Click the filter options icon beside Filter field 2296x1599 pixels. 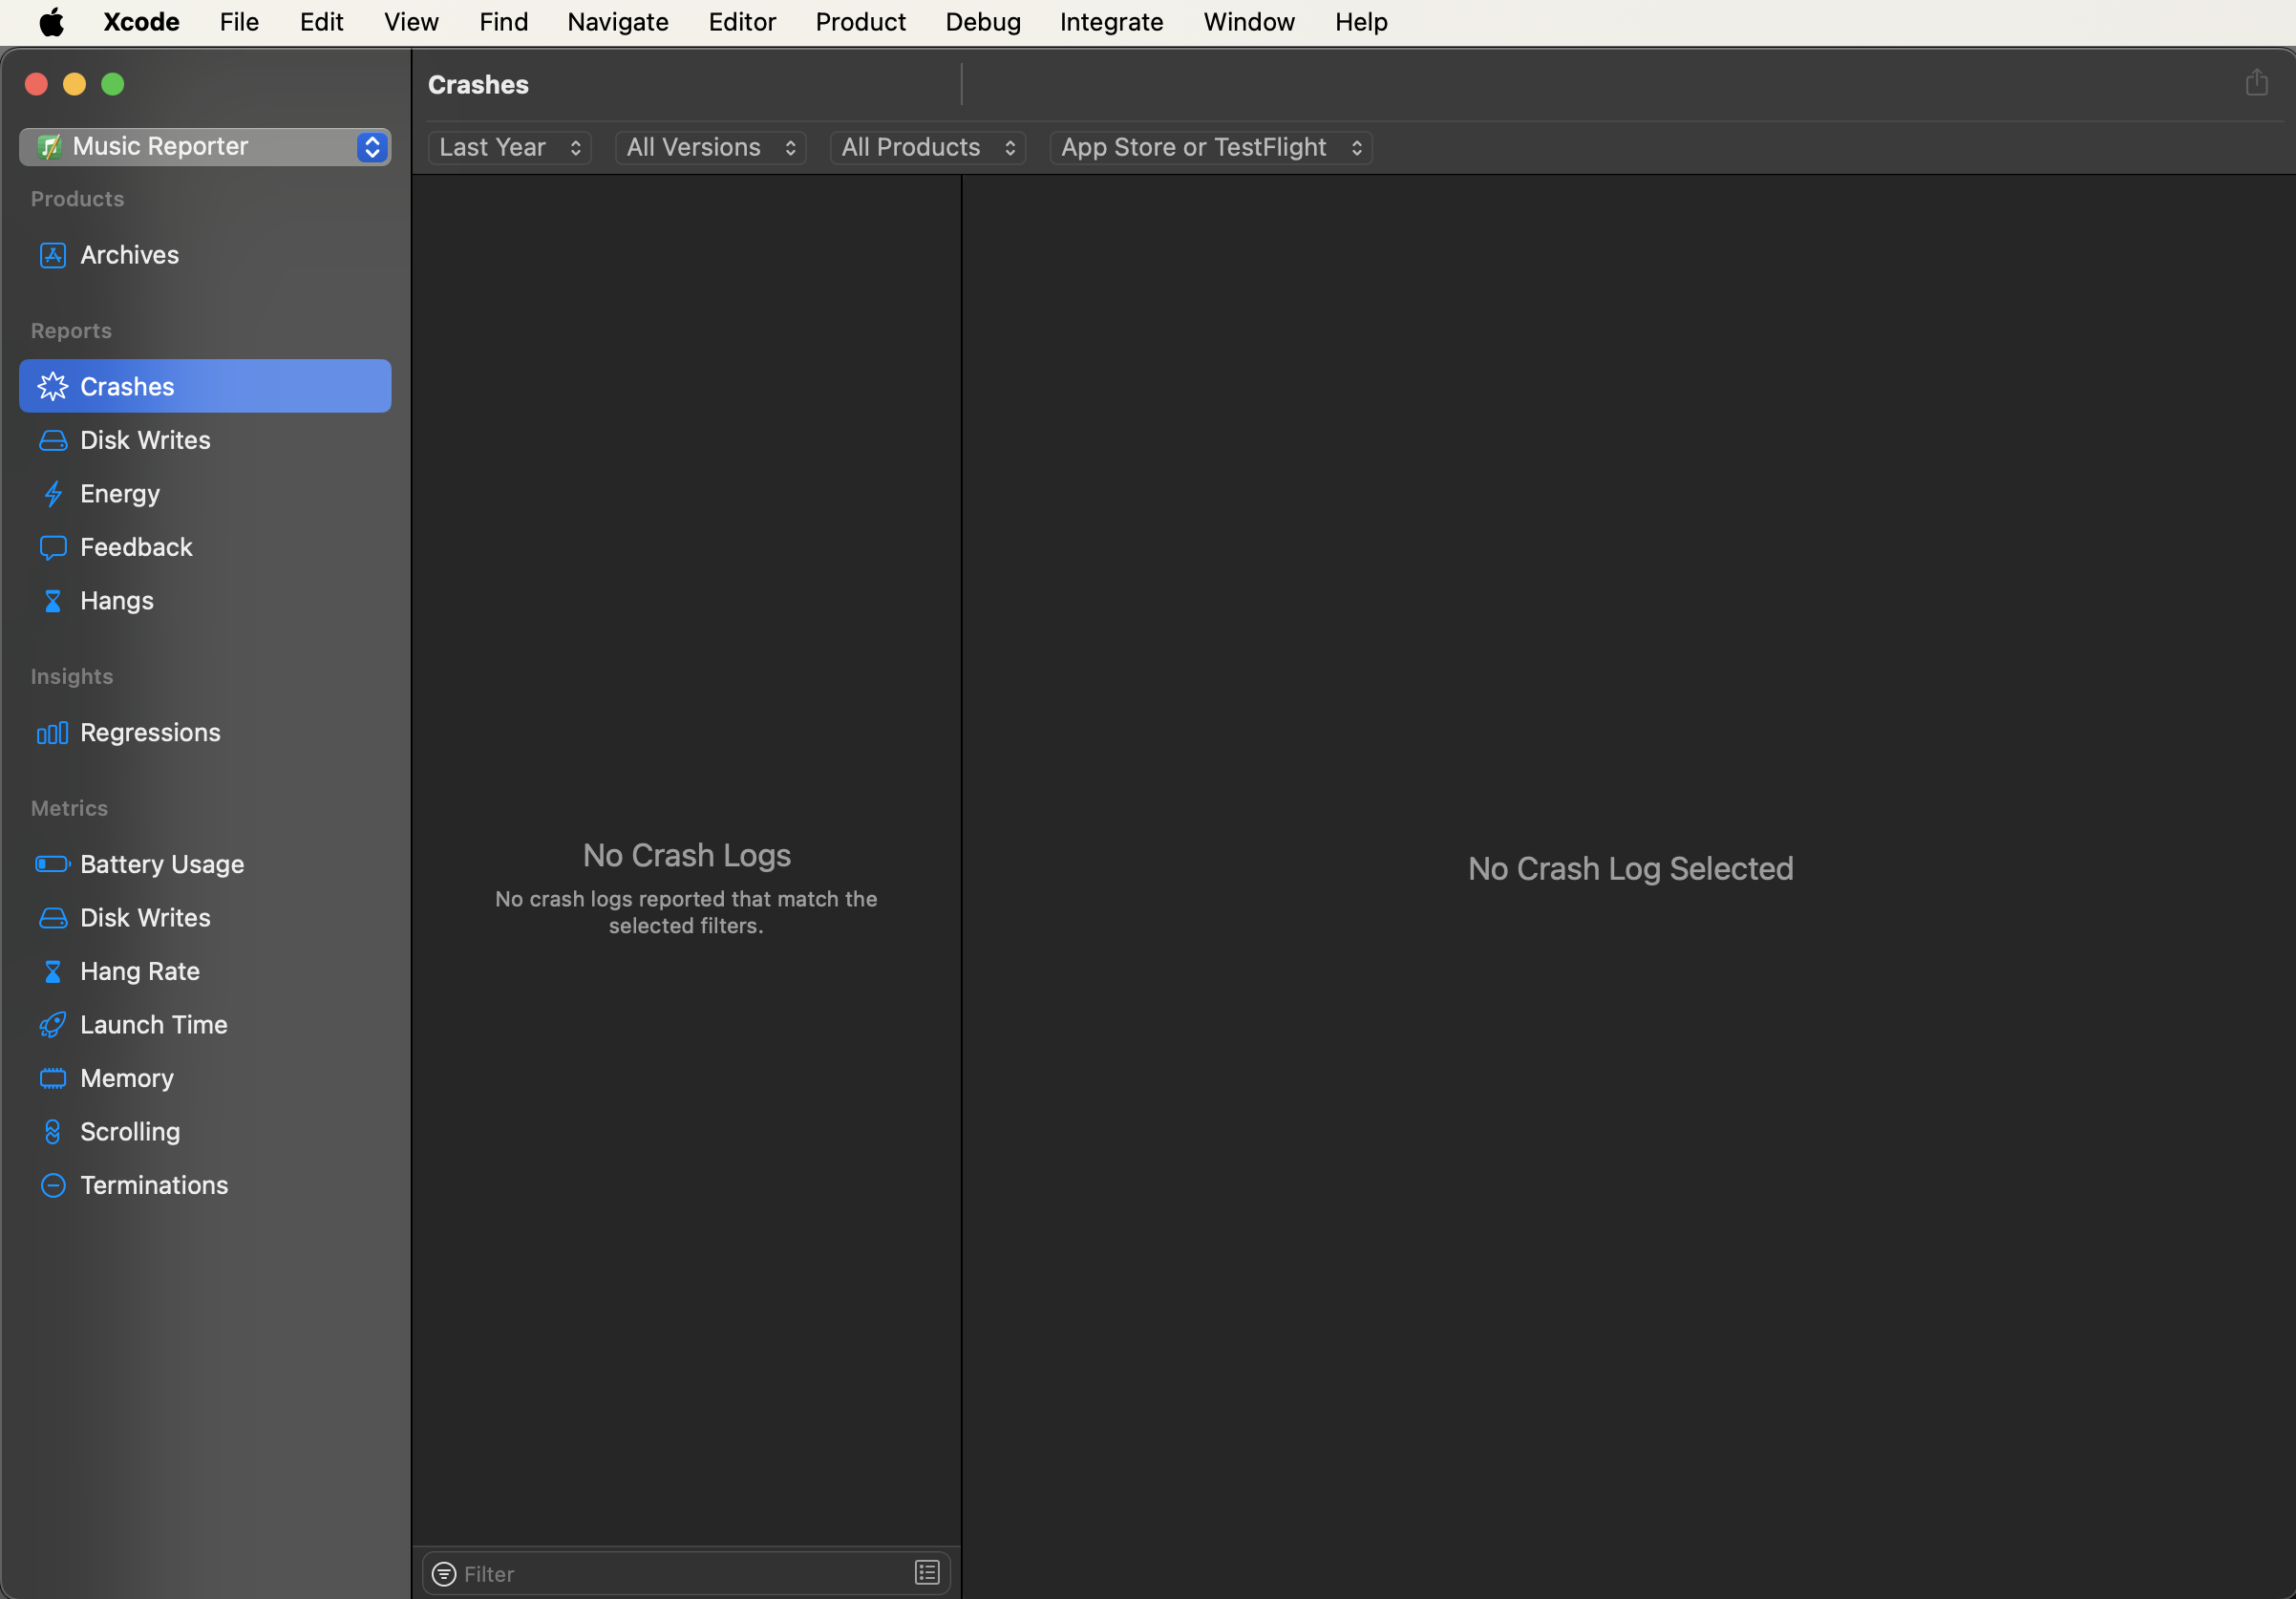pyautogui.click(x=444, y=1574)
